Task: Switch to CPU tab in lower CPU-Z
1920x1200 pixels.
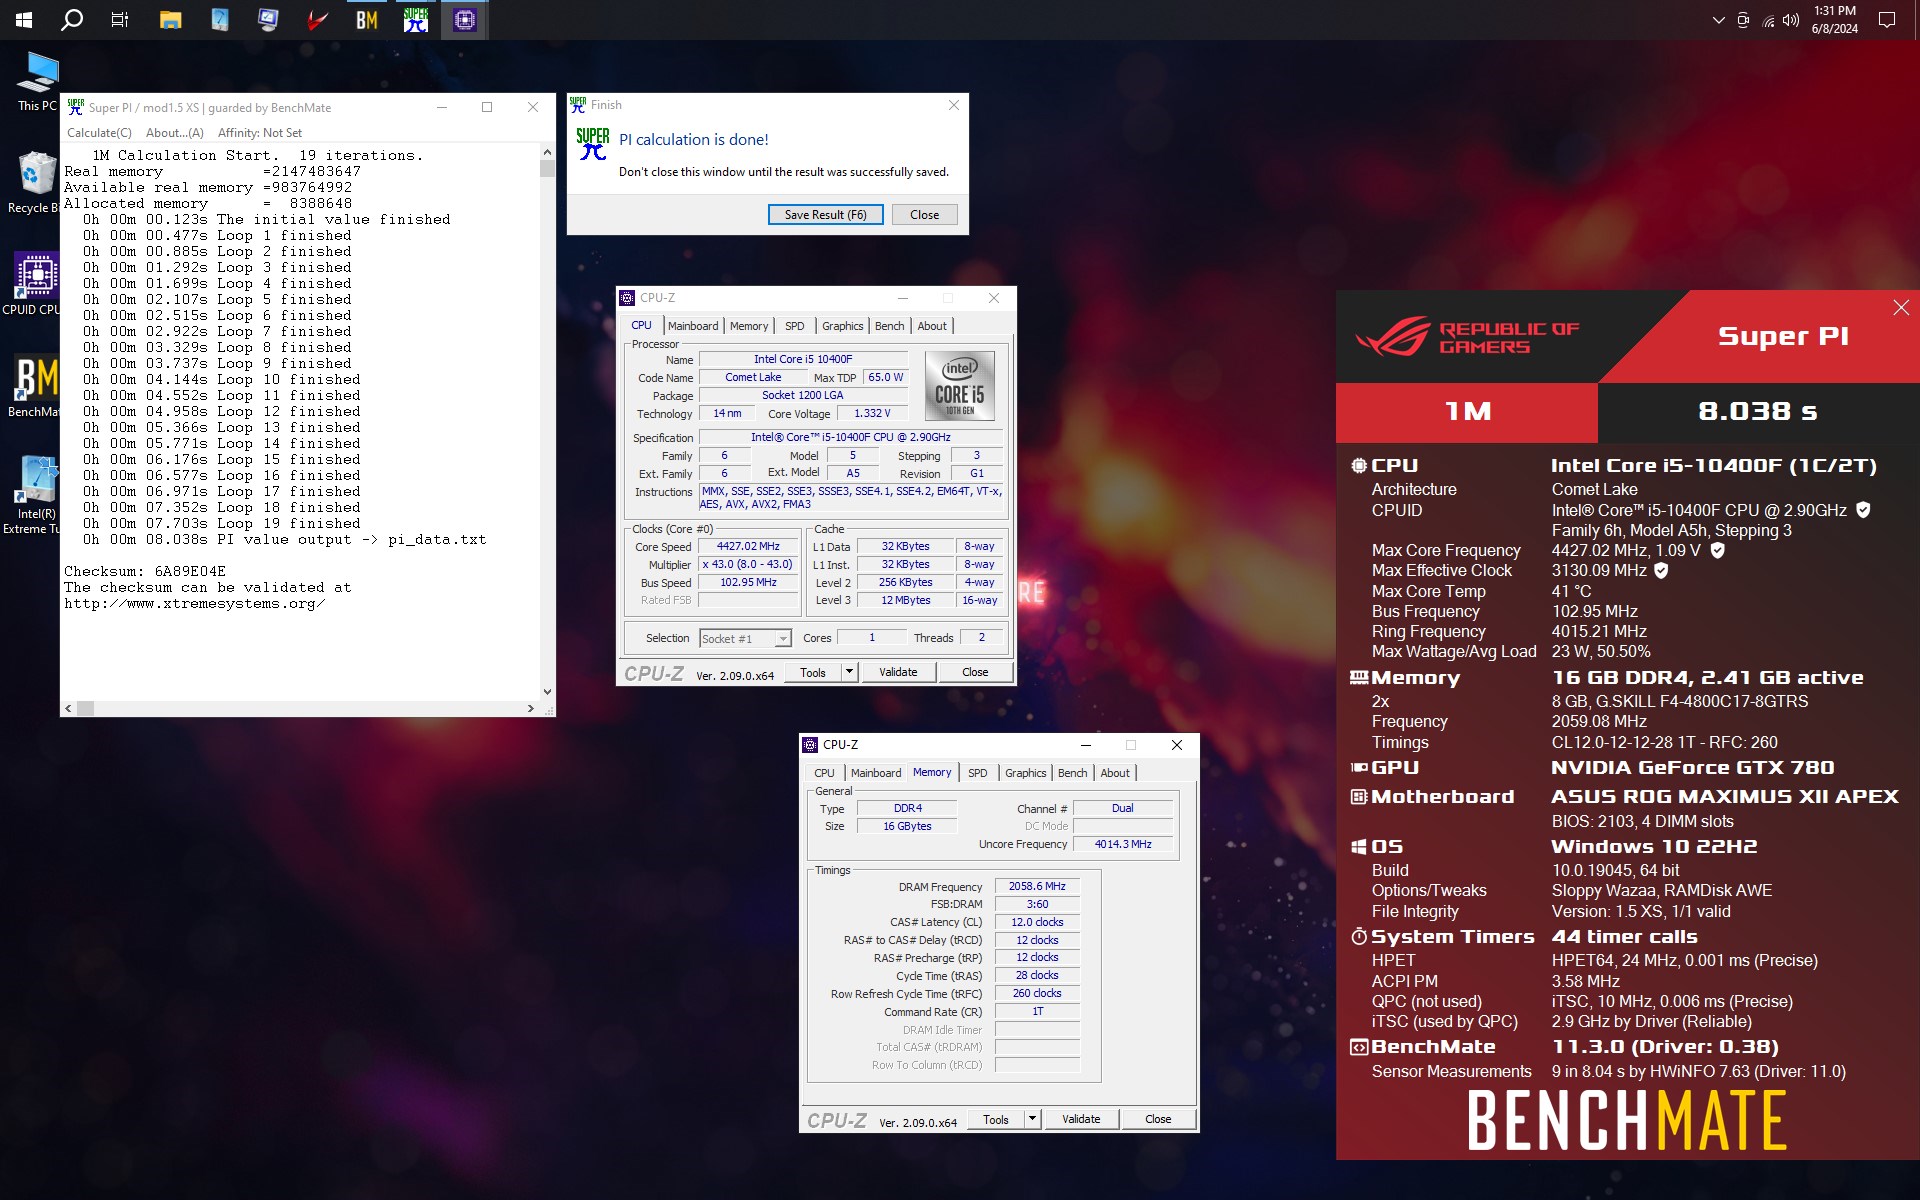Action: [824, 773]
